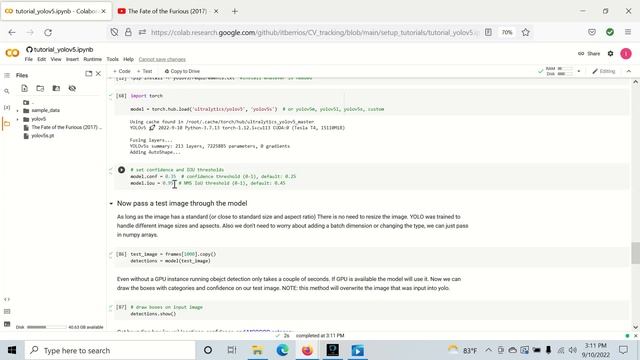Click Copy to Drive button
Screen dimensions: 640x360
pyautogui.click(x=182, y=71)
